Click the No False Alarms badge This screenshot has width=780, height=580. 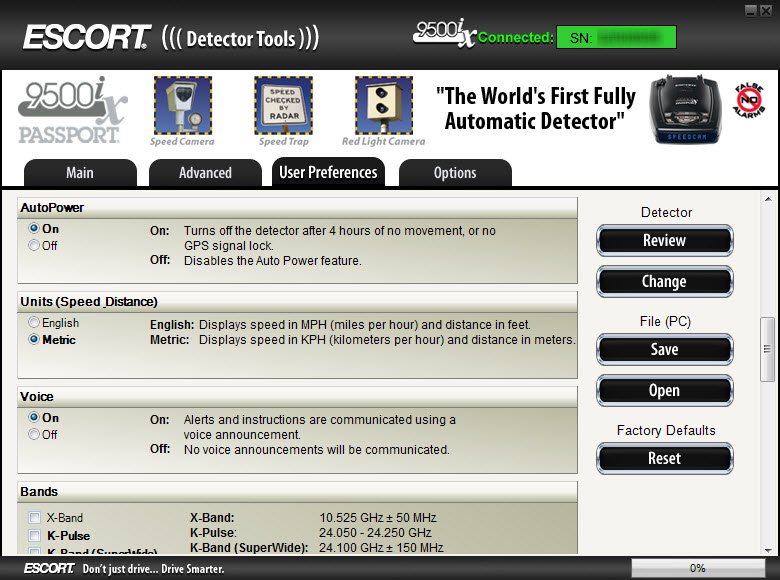pos(750,100)
